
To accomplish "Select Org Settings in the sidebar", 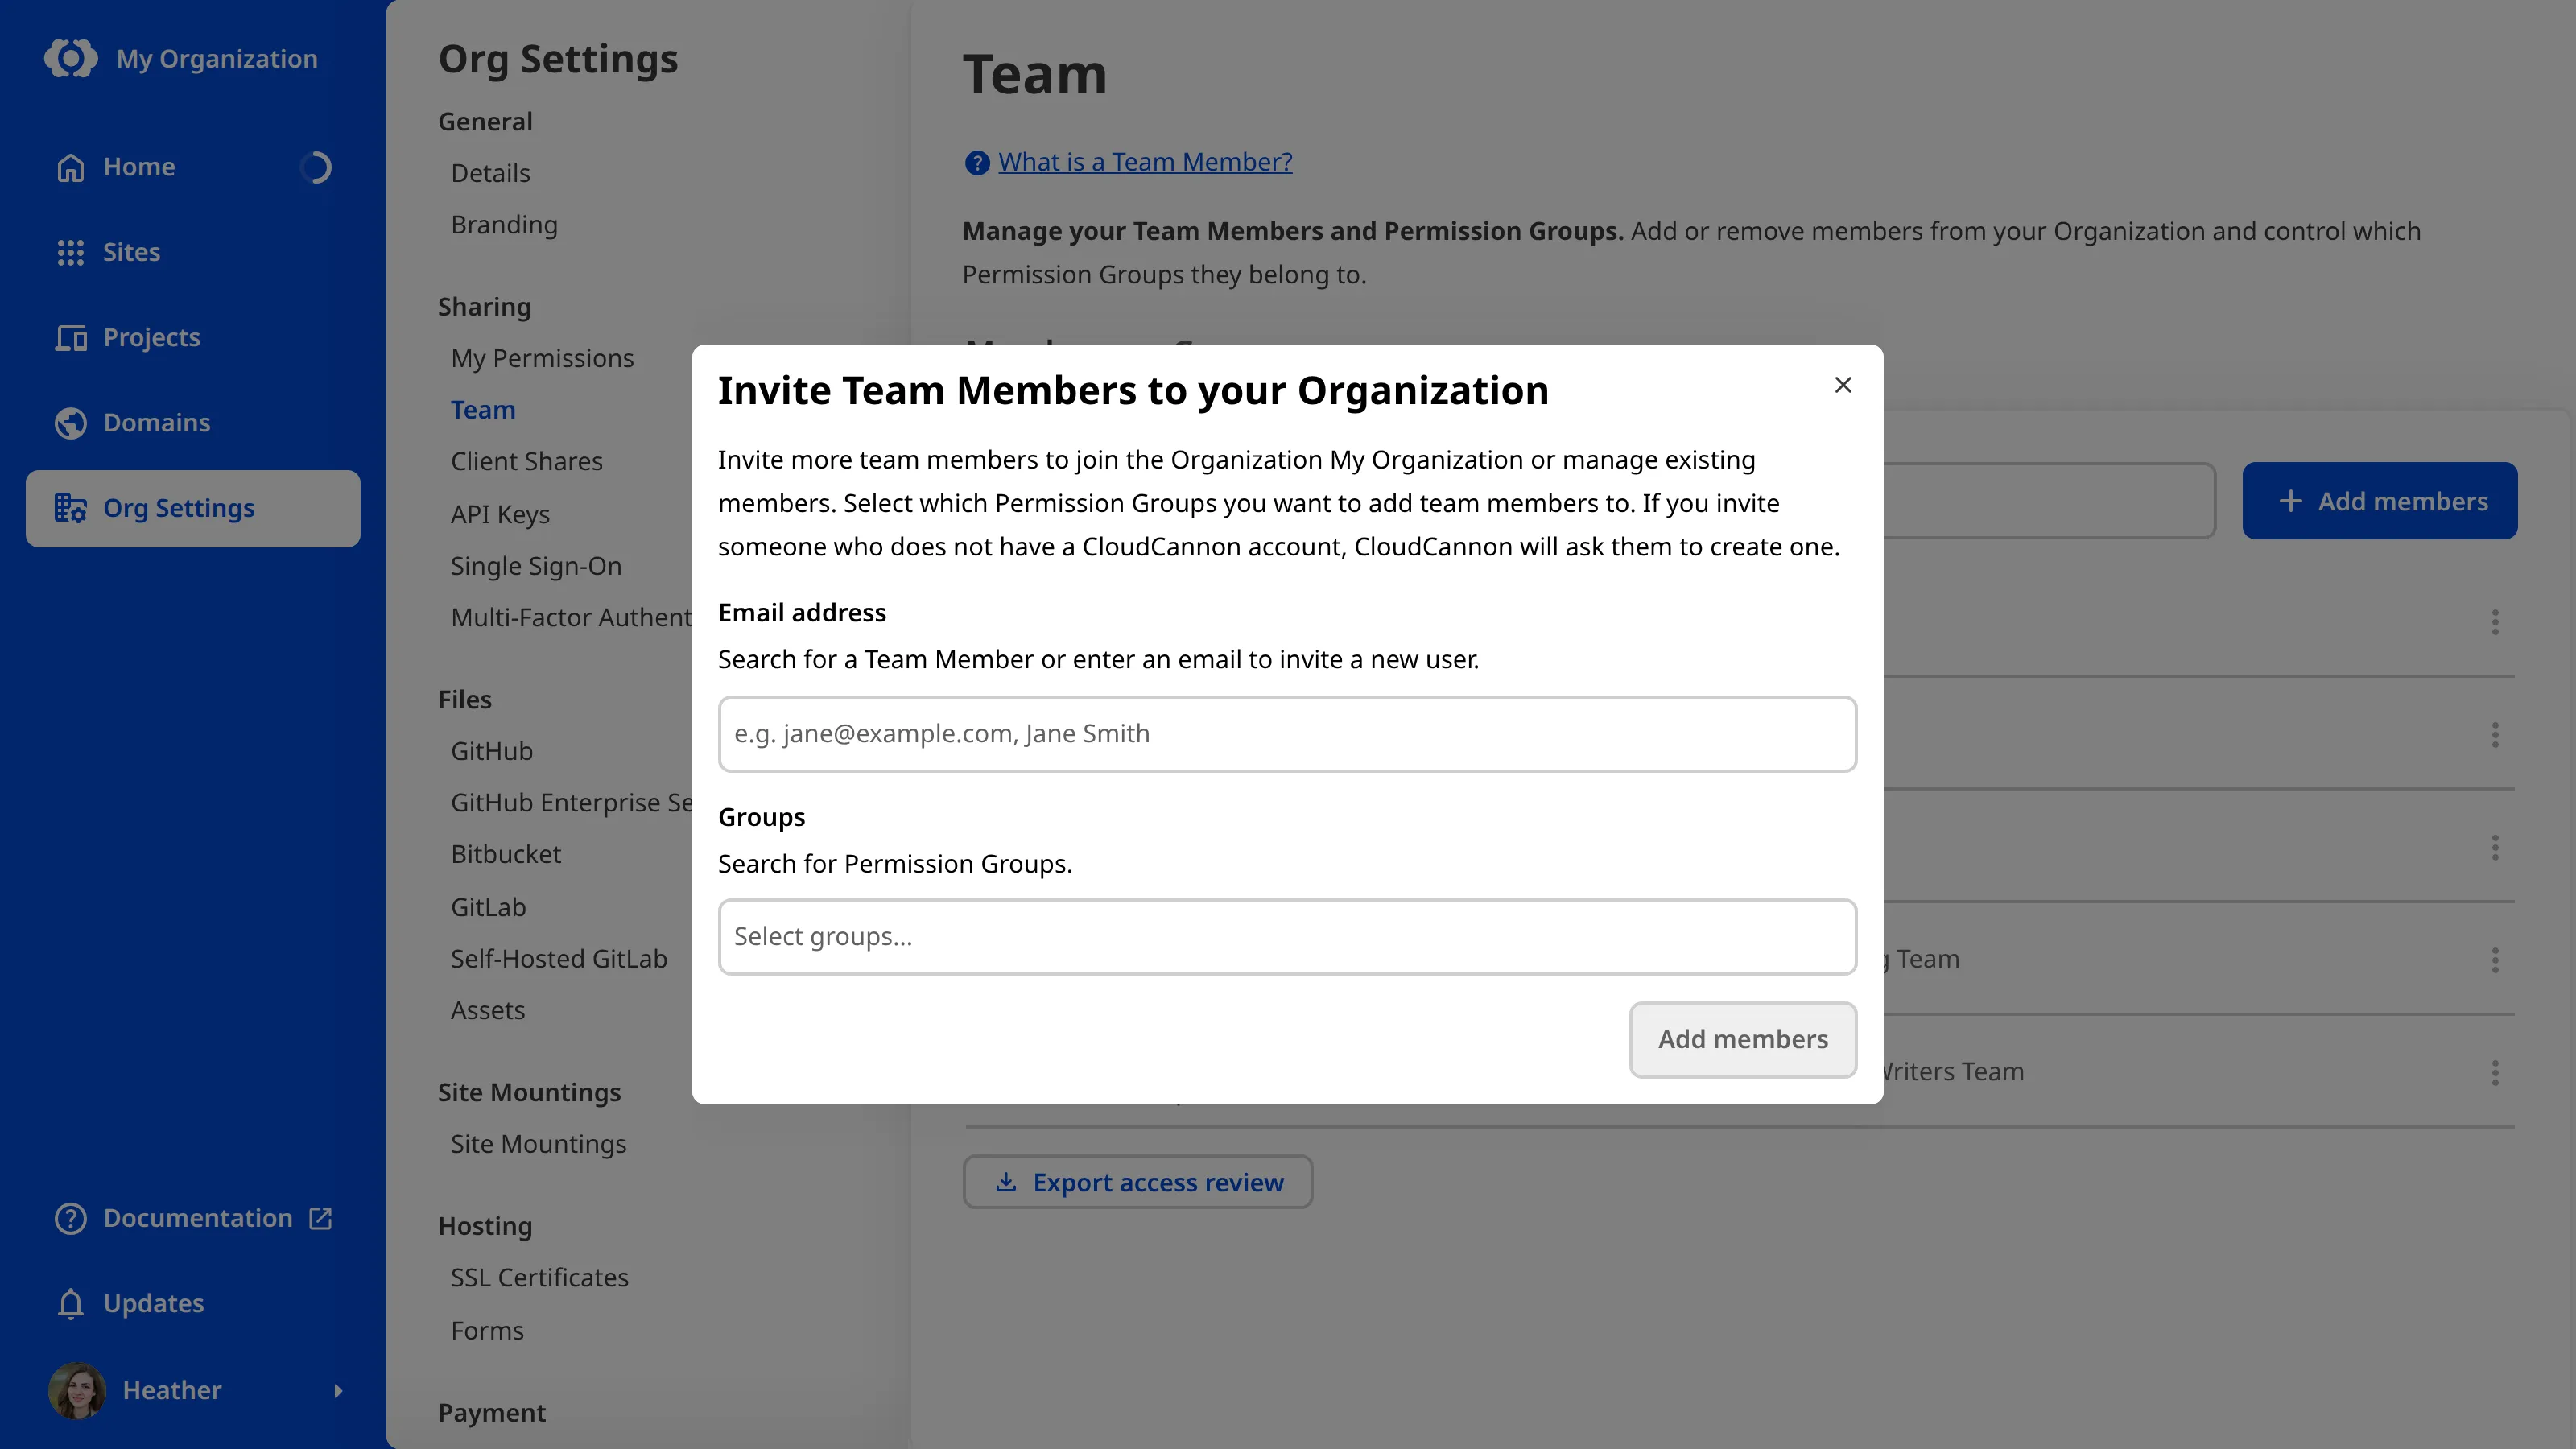I will (x=193, y=508).
